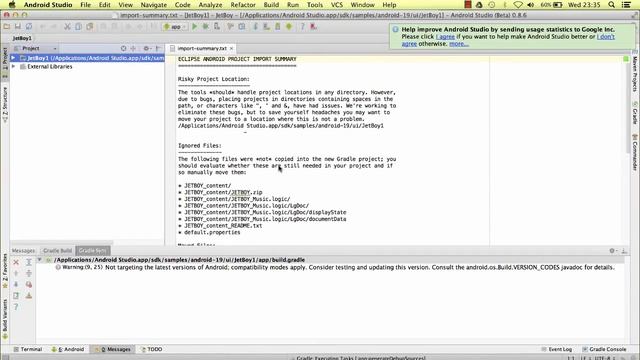Open the Structure side tab
640x360 pixels.
coord(5,104)
